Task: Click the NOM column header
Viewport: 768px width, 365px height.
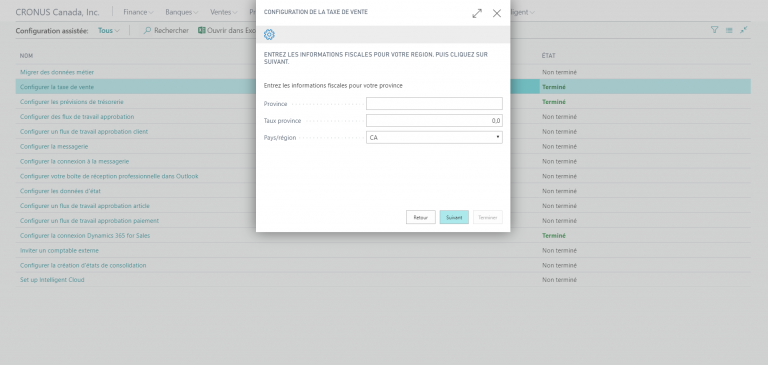Action: [26, 56]
